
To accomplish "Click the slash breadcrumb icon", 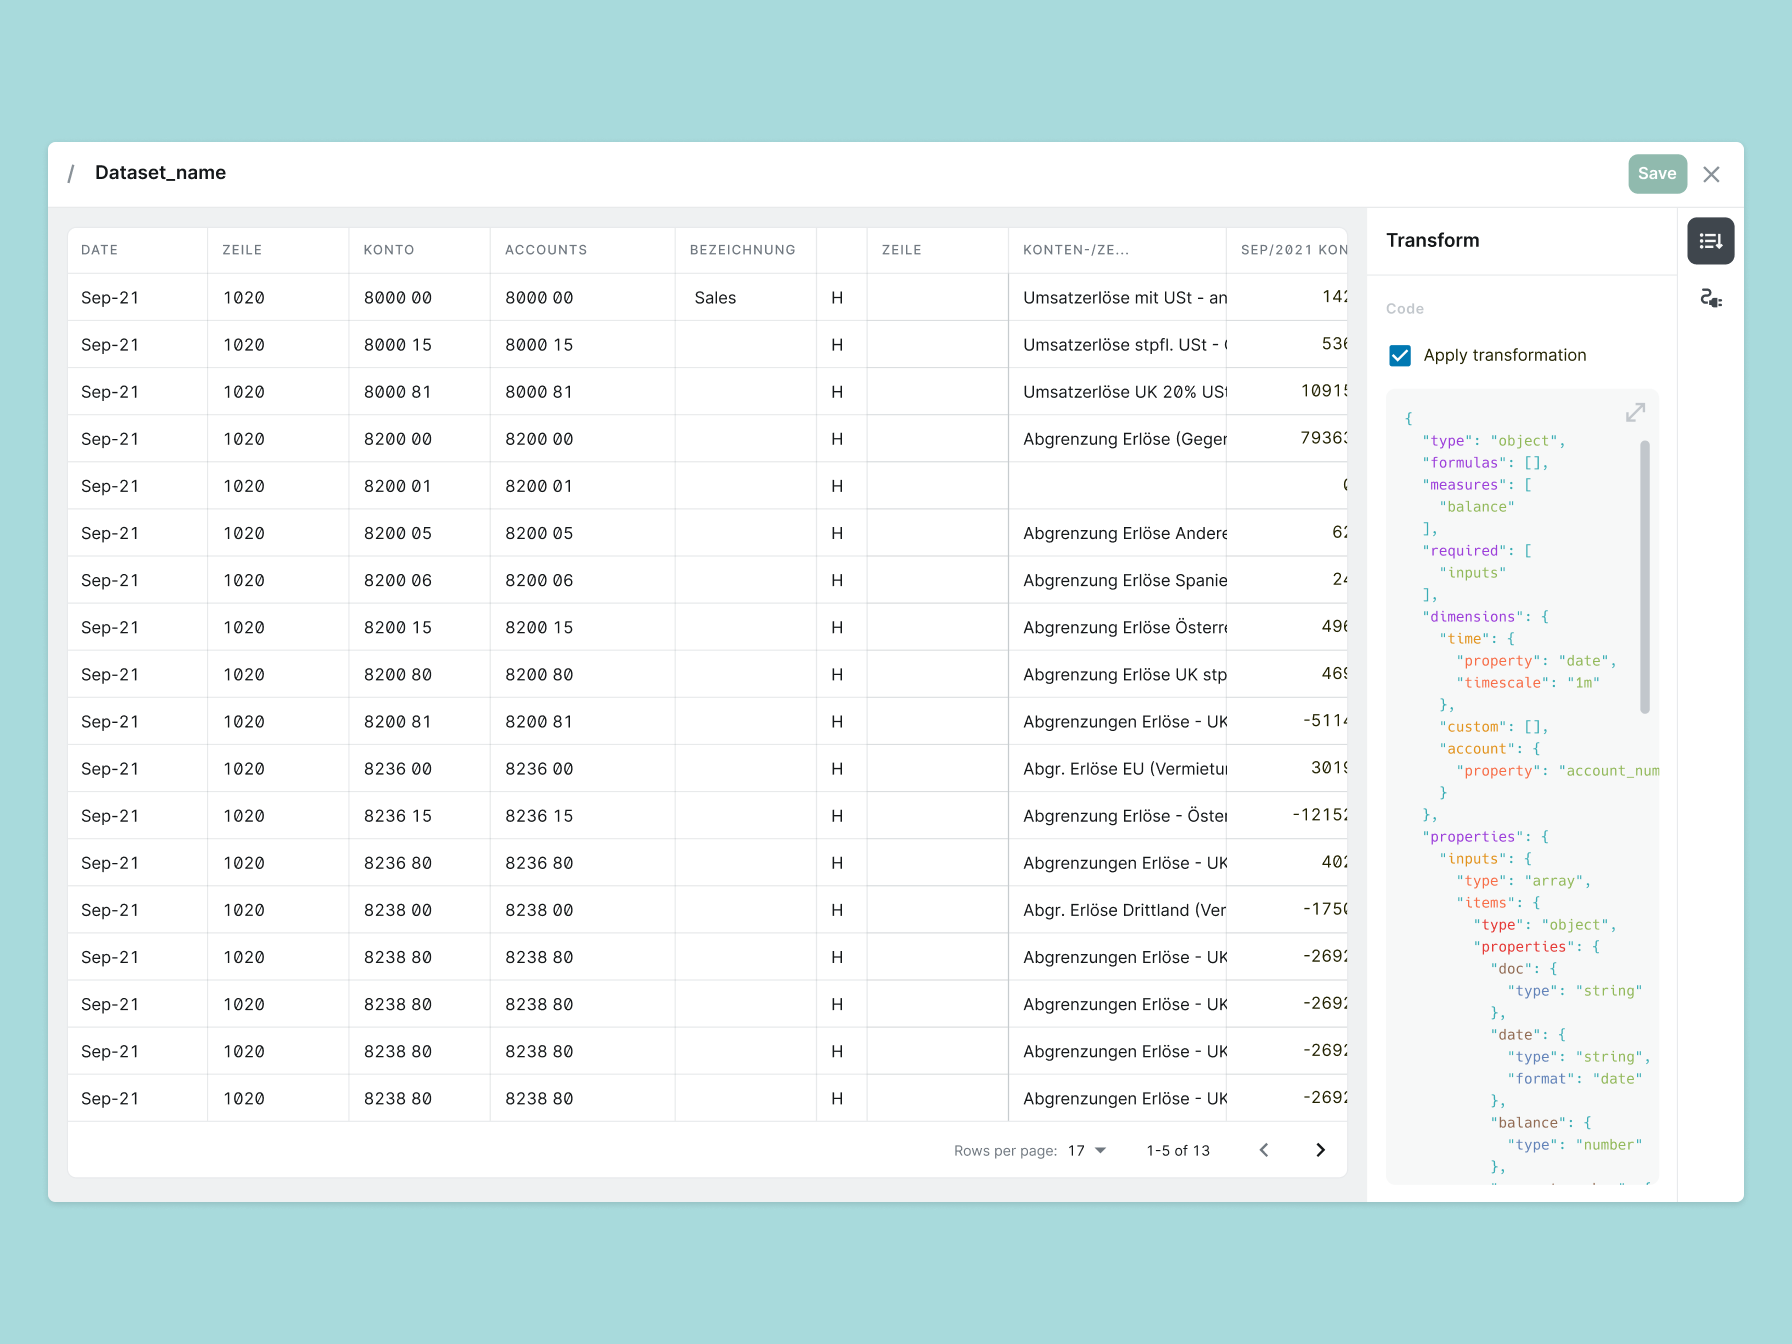I will pos(71,174).
